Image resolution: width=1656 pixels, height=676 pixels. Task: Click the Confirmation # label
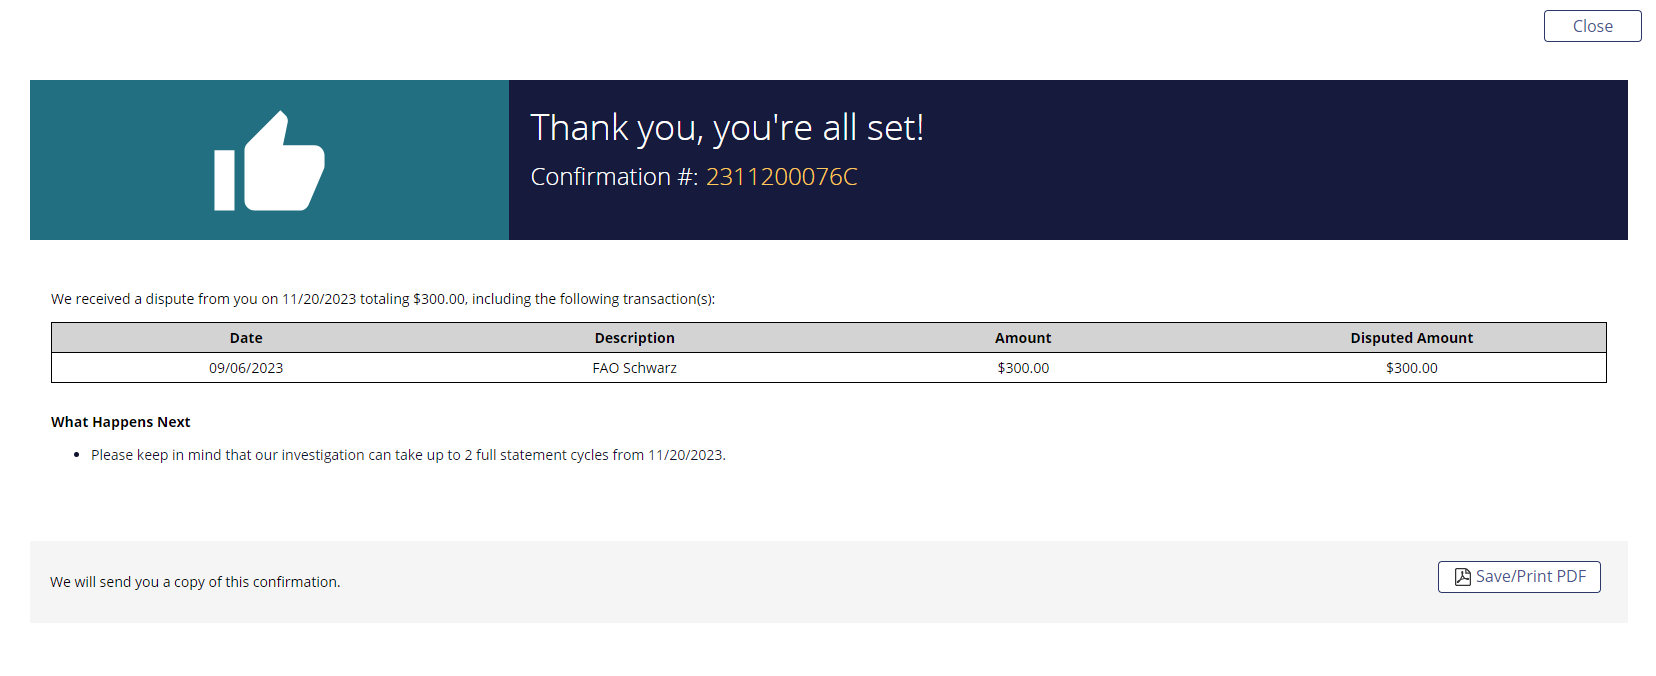point(614,177)
